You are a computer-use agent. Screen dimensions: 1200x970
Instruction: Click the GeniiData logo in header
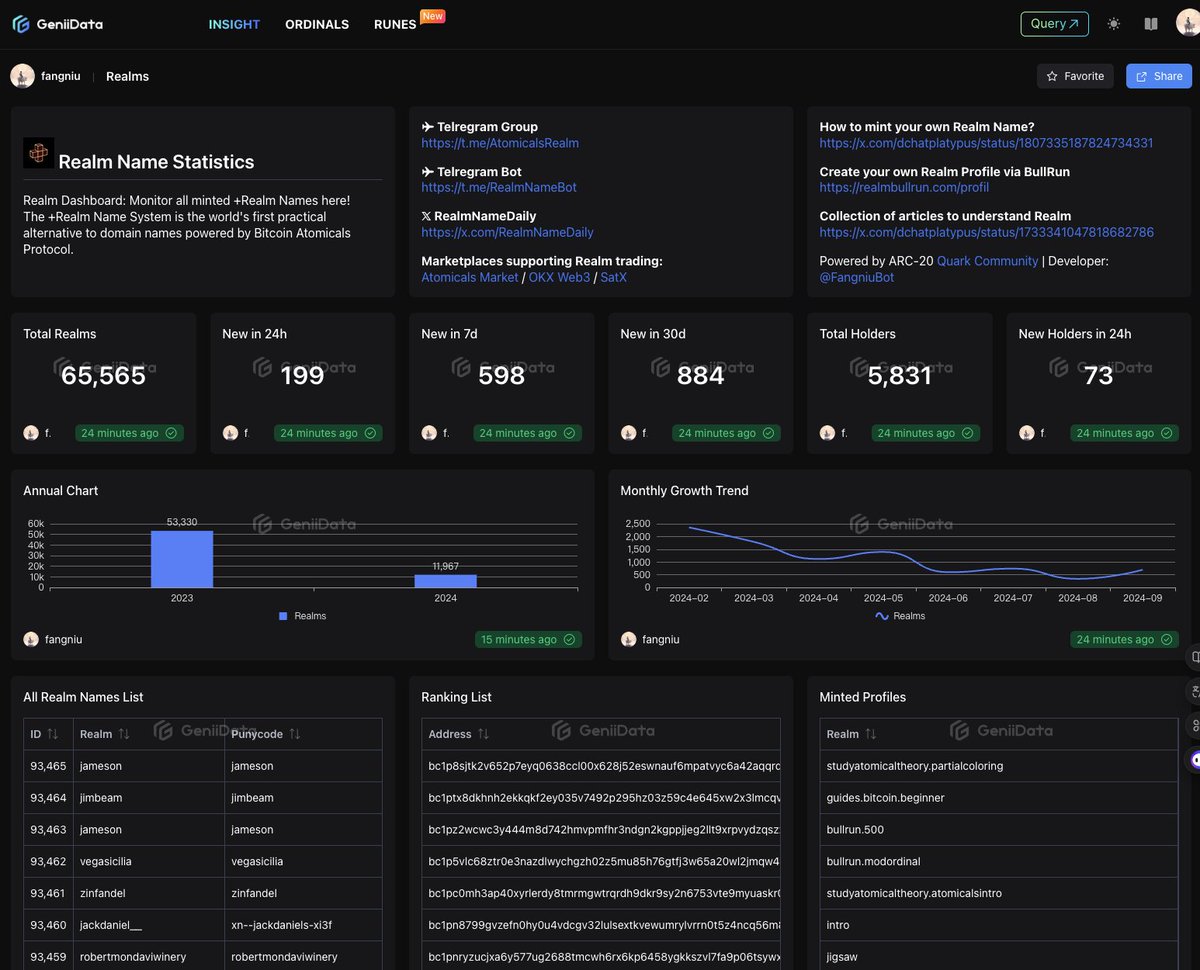[x=57, y=24]
